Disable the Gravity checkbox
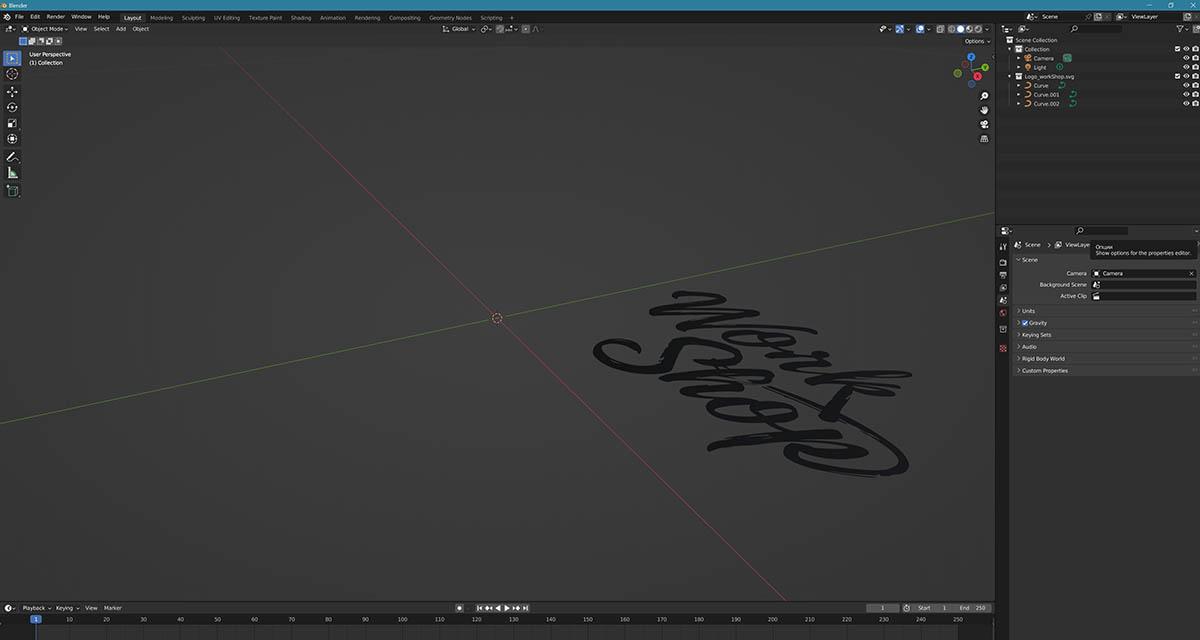The width and height of the screenshot is (1200, 640). coord(1026,323)
